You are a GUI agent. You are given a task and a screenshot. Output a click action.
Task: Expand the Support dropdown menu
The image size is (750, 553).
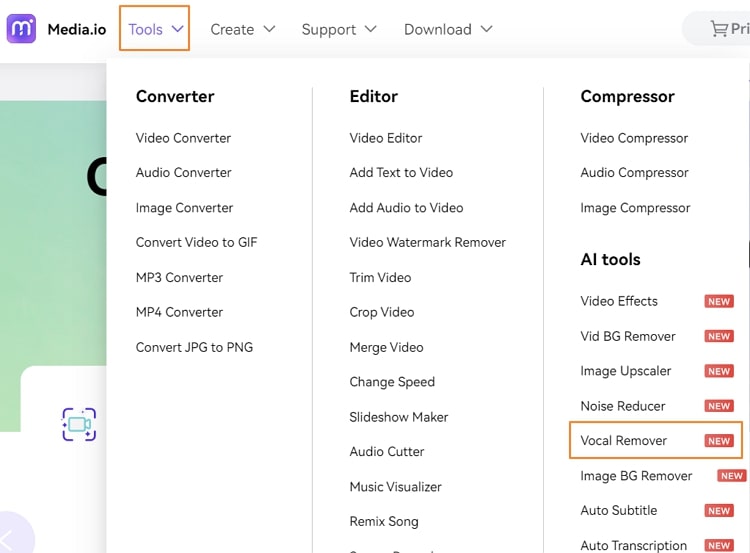tap(339, 29)
